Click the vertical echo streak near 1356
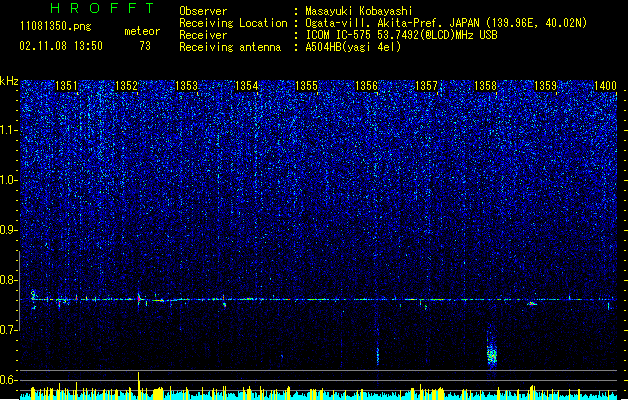Viewport: 629px width, 400px height. [x=377, y=355]
